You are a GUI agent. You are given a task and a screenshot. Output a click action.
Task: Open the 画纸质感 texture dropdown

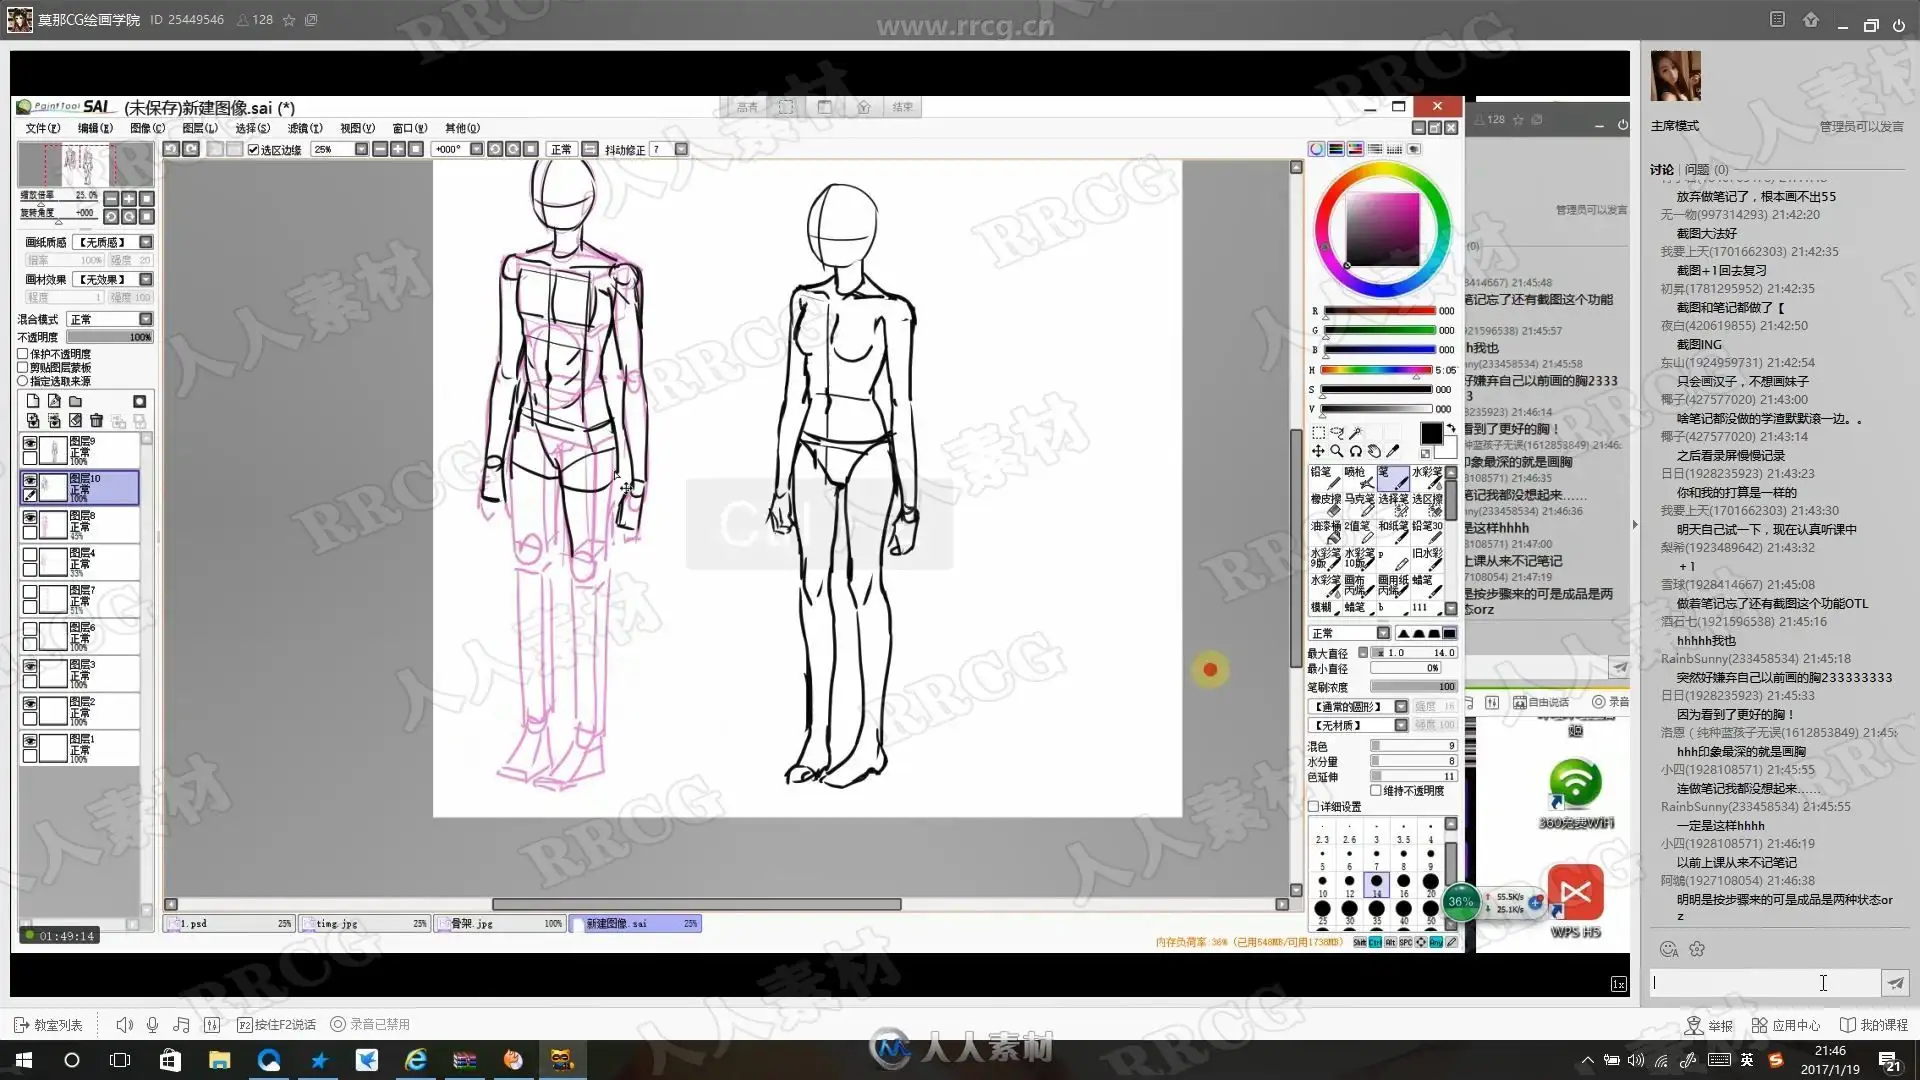click(146, 242)
